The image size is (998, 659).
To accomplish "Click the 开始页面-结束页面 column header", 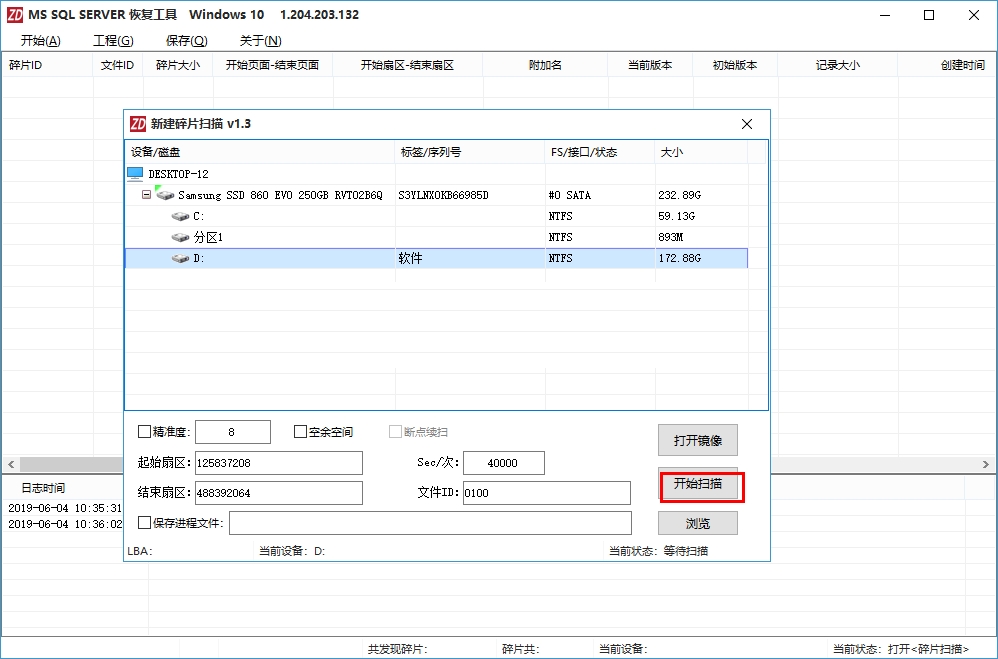I will (272, 65).
